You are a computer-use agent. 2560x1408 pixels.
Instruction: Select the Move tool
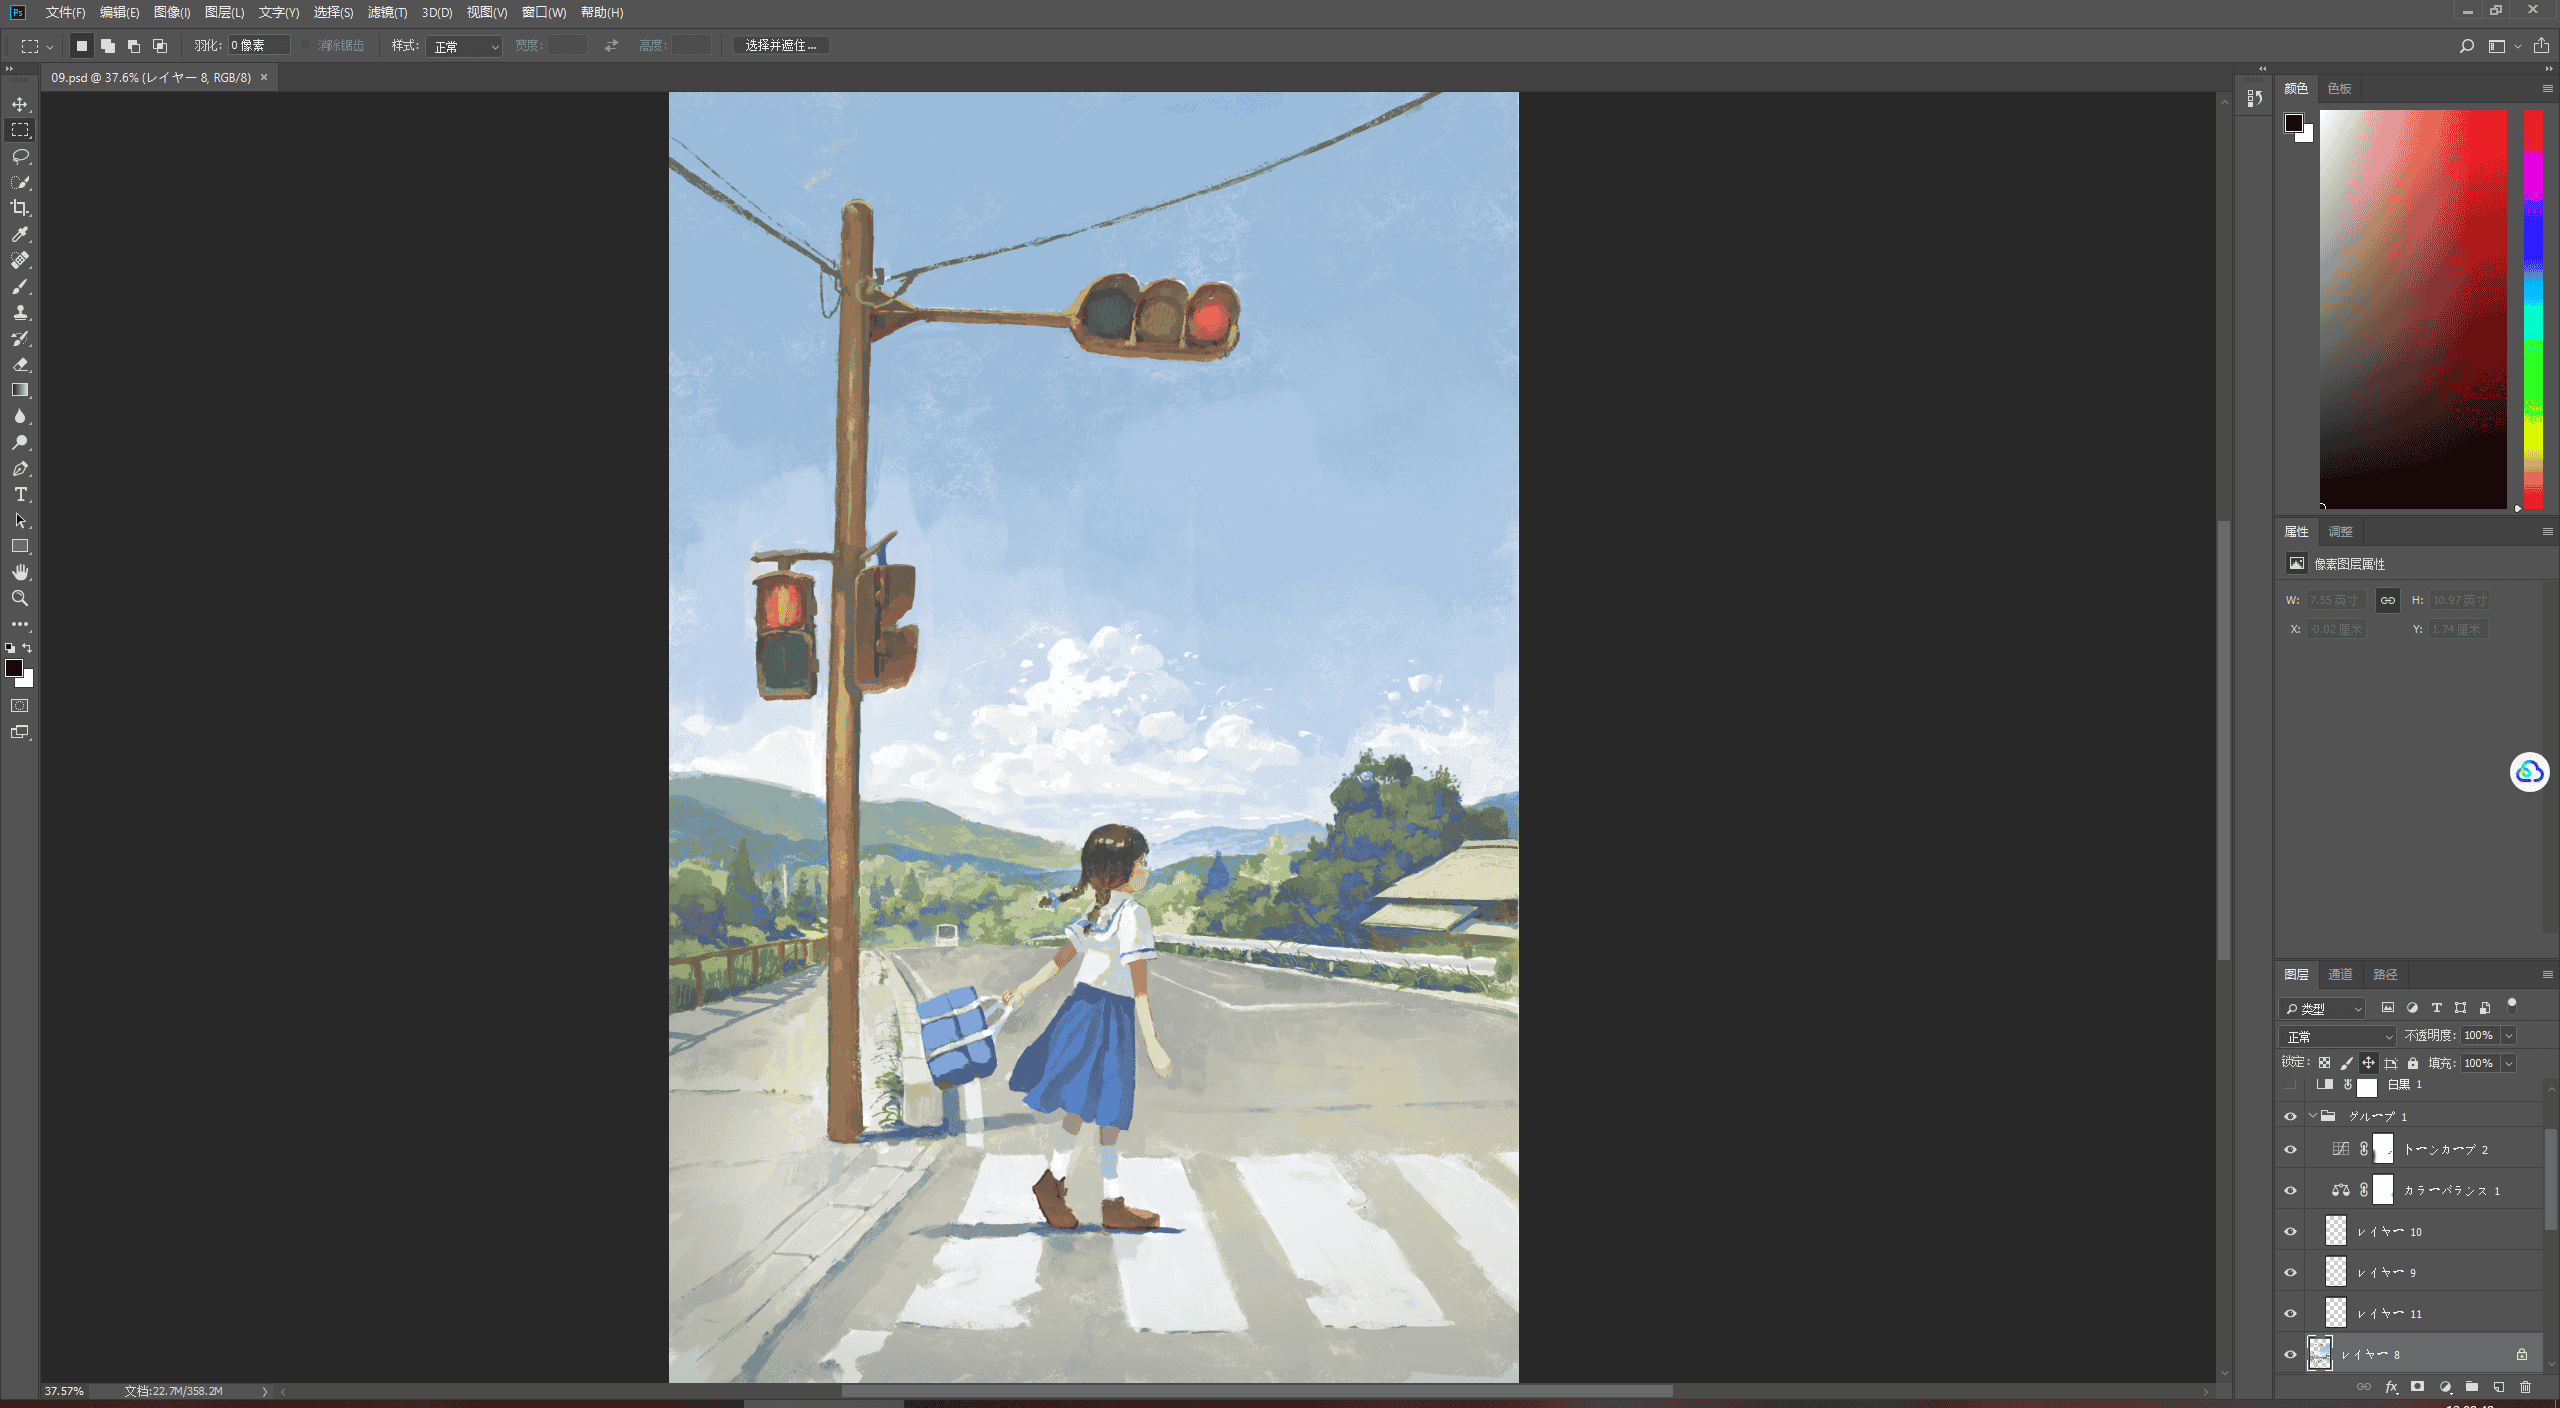[x=20, y=104]
